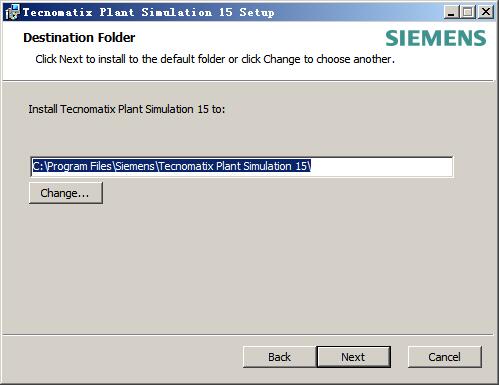This screenshot has width=499, height=385.
Task: Click the Next button
Action: point(353,357)
